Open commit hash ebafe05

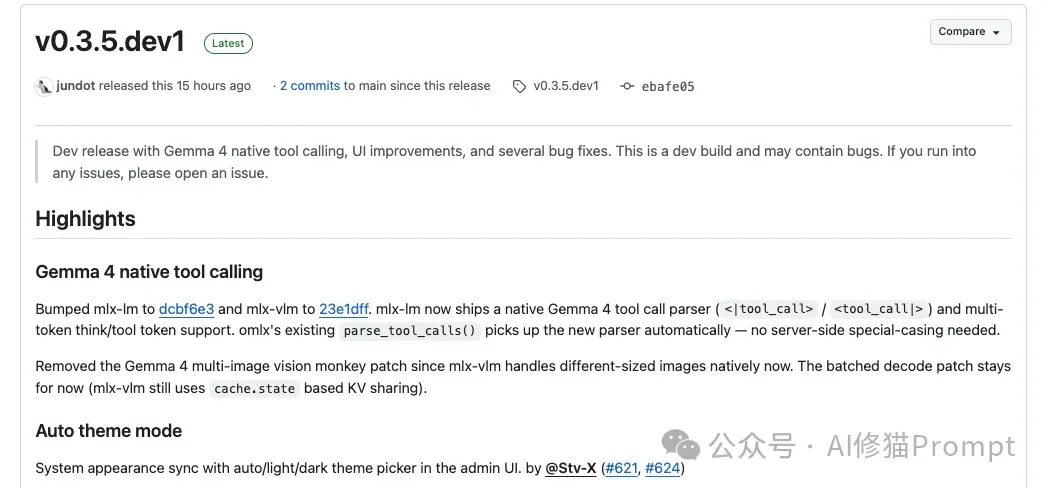[x=669, y=87]
